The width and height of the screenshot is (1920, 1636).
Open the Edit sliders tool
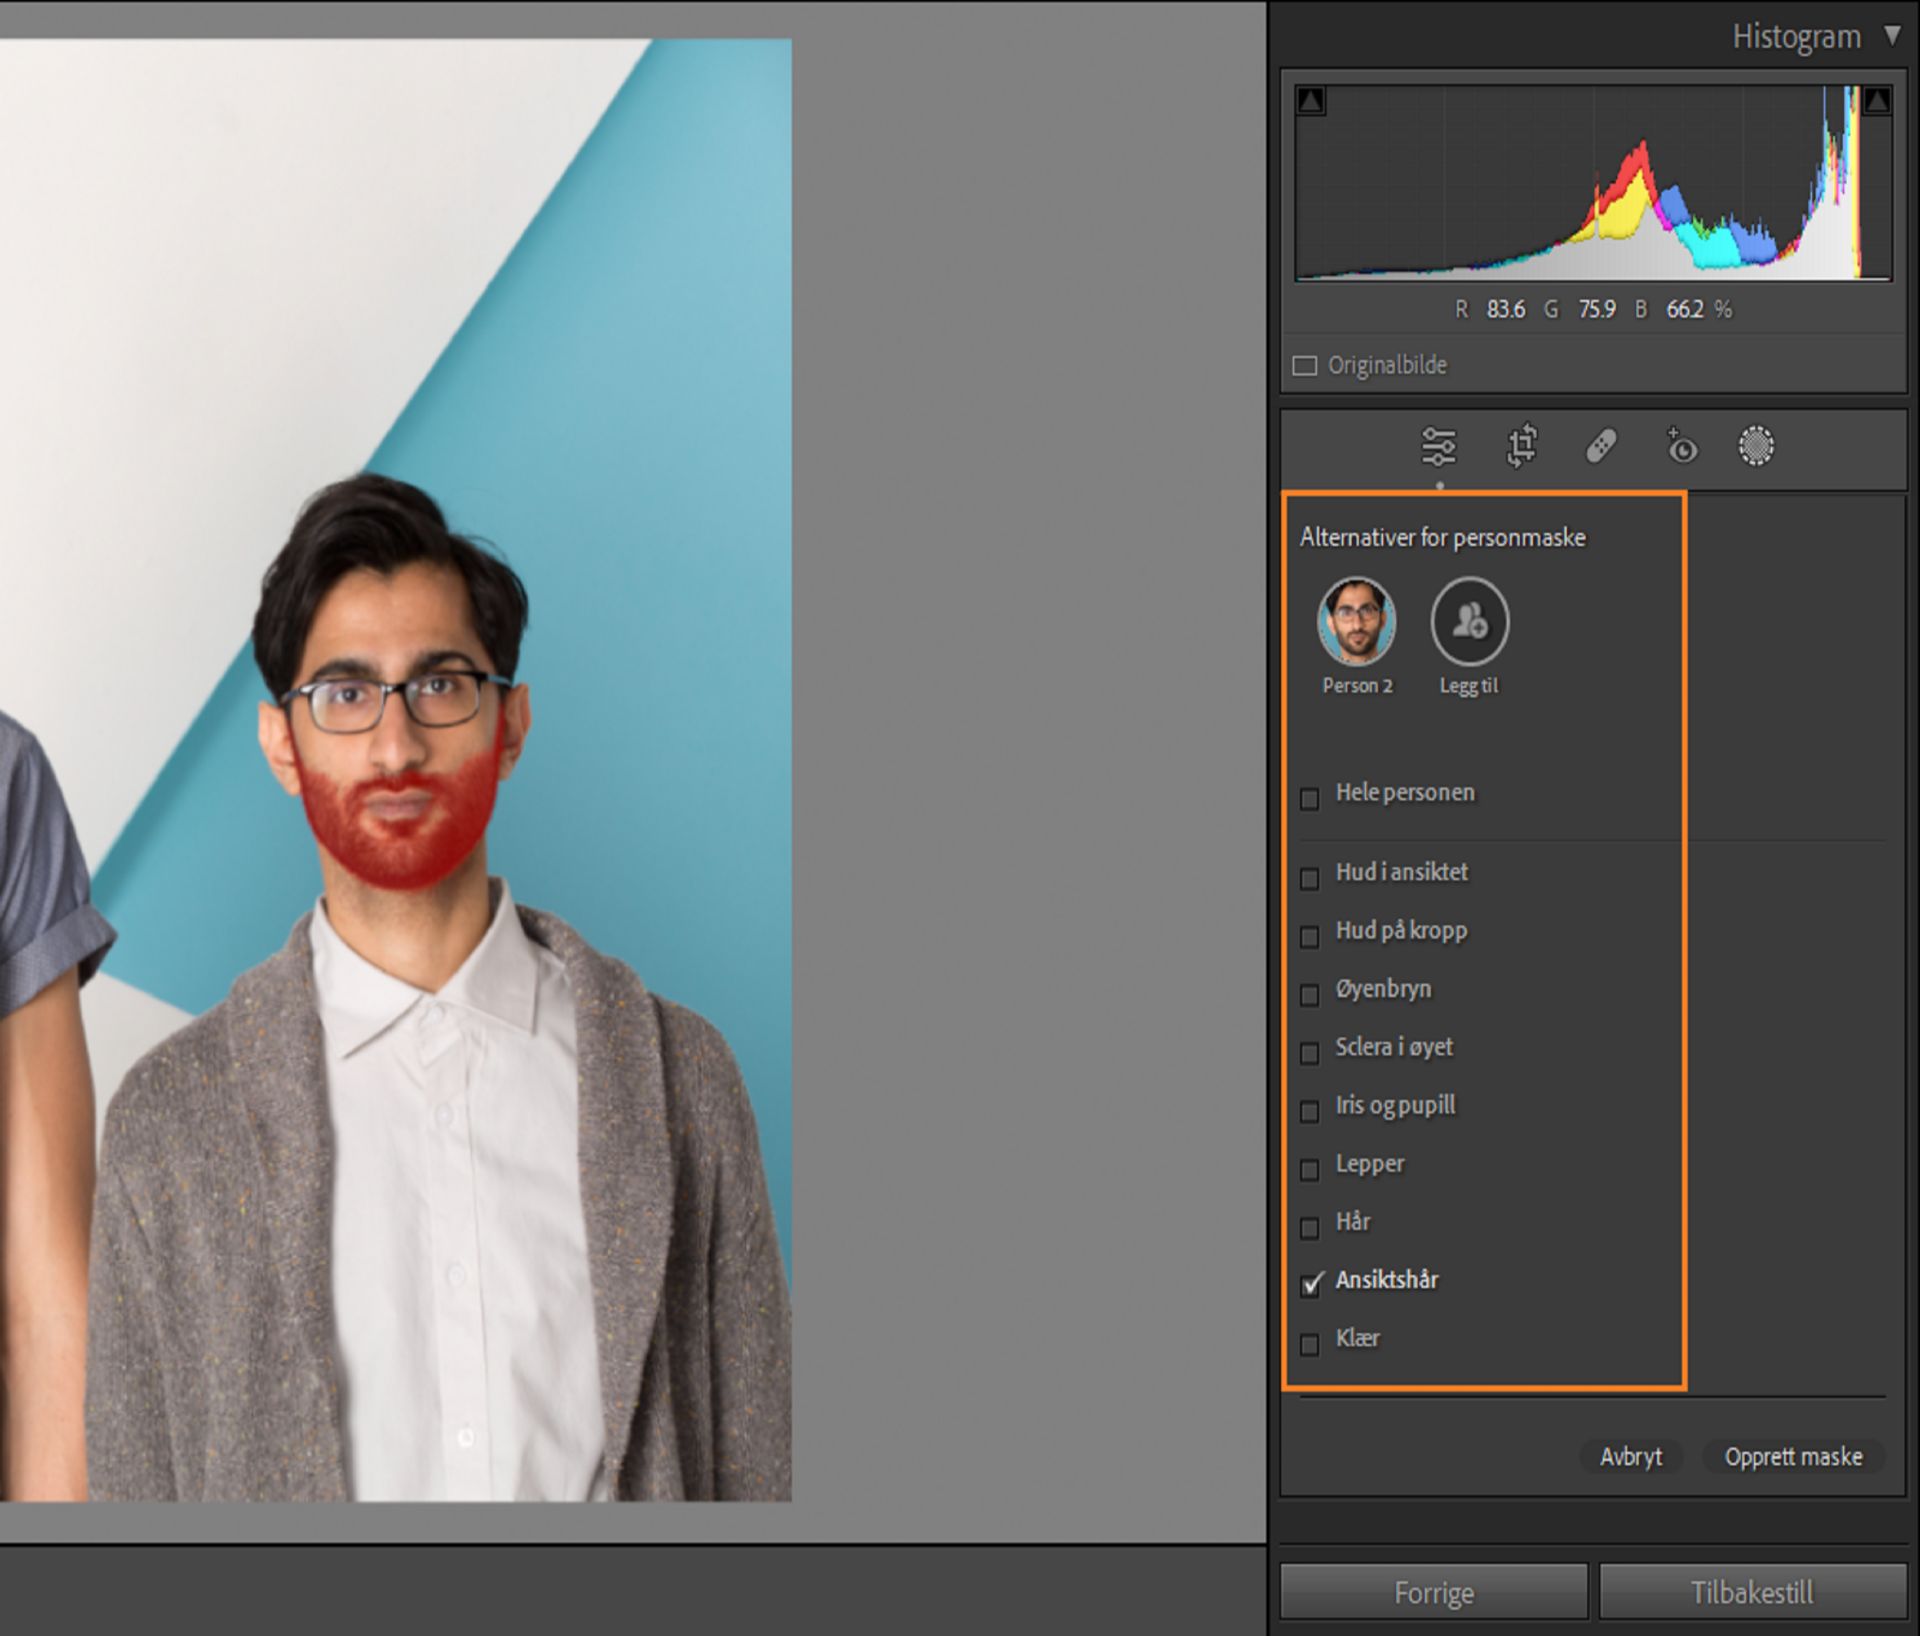point(1438,446)
